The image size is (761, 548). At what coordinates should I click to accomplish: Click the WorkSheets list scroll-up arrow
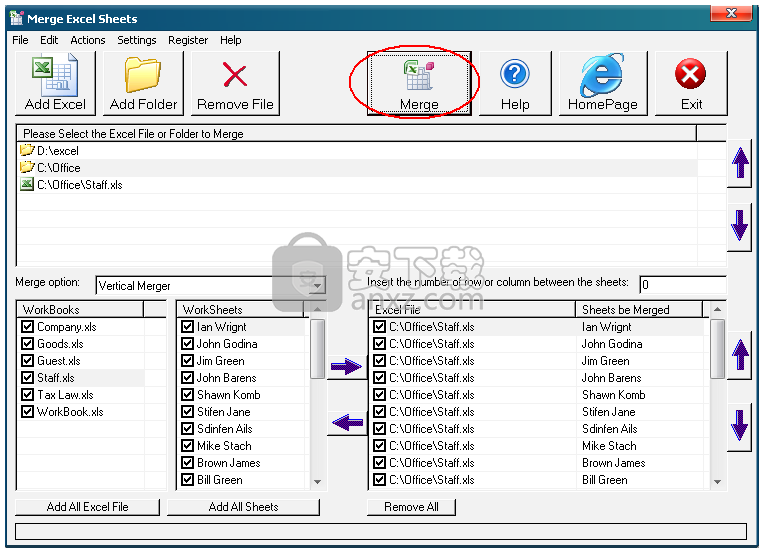[x=317, y=309]
